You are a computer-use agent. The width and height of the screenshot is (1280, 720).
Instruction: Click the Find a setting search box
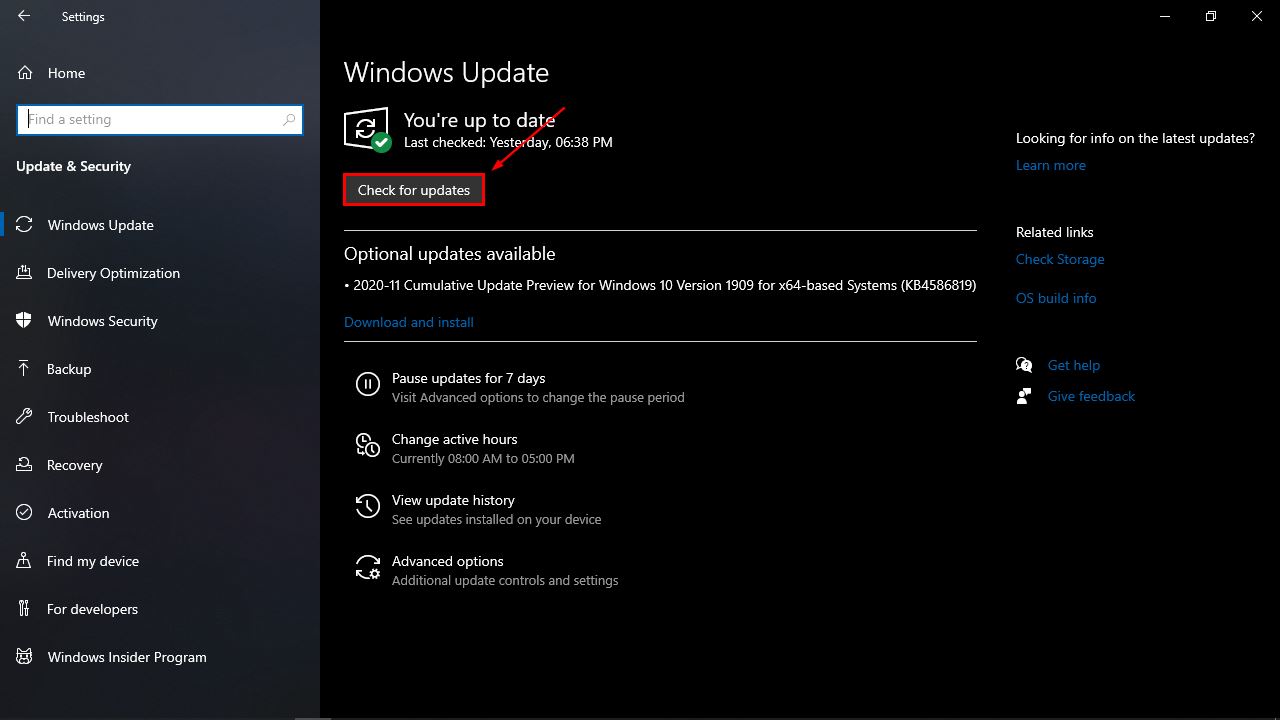[x=160, y=120]
